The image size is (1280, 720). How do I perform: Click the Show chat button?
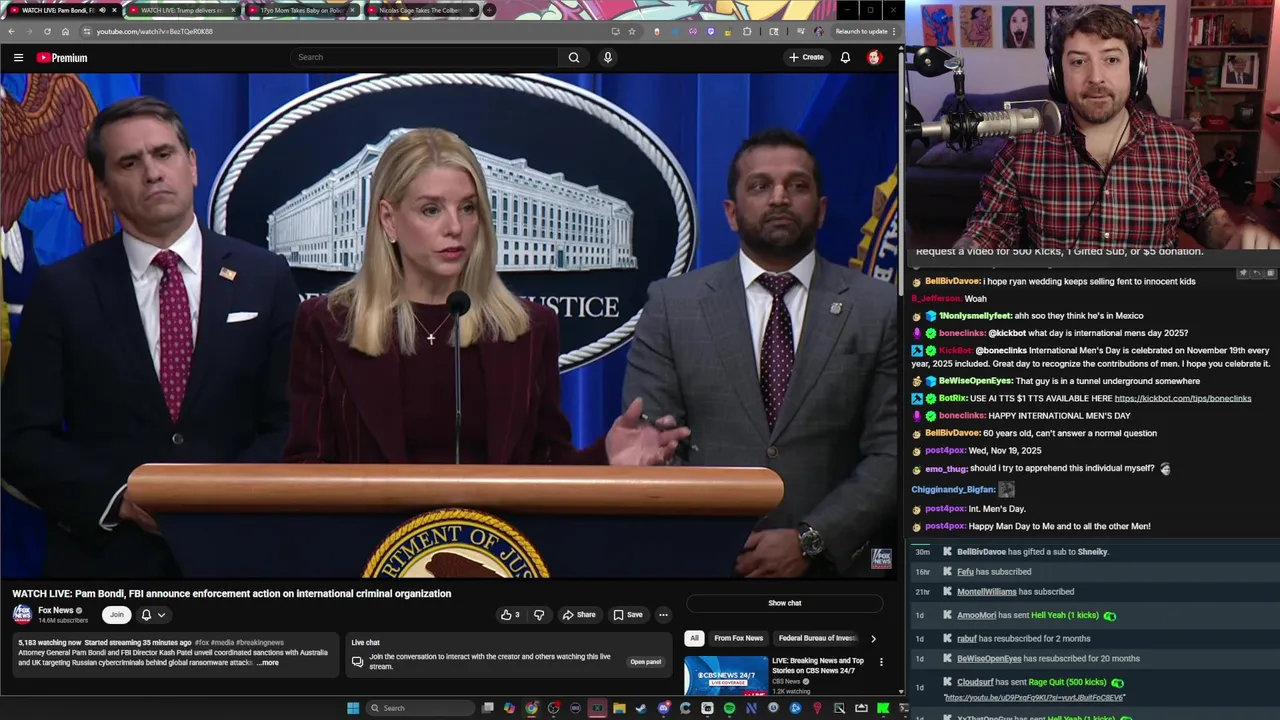pos(785,603)
